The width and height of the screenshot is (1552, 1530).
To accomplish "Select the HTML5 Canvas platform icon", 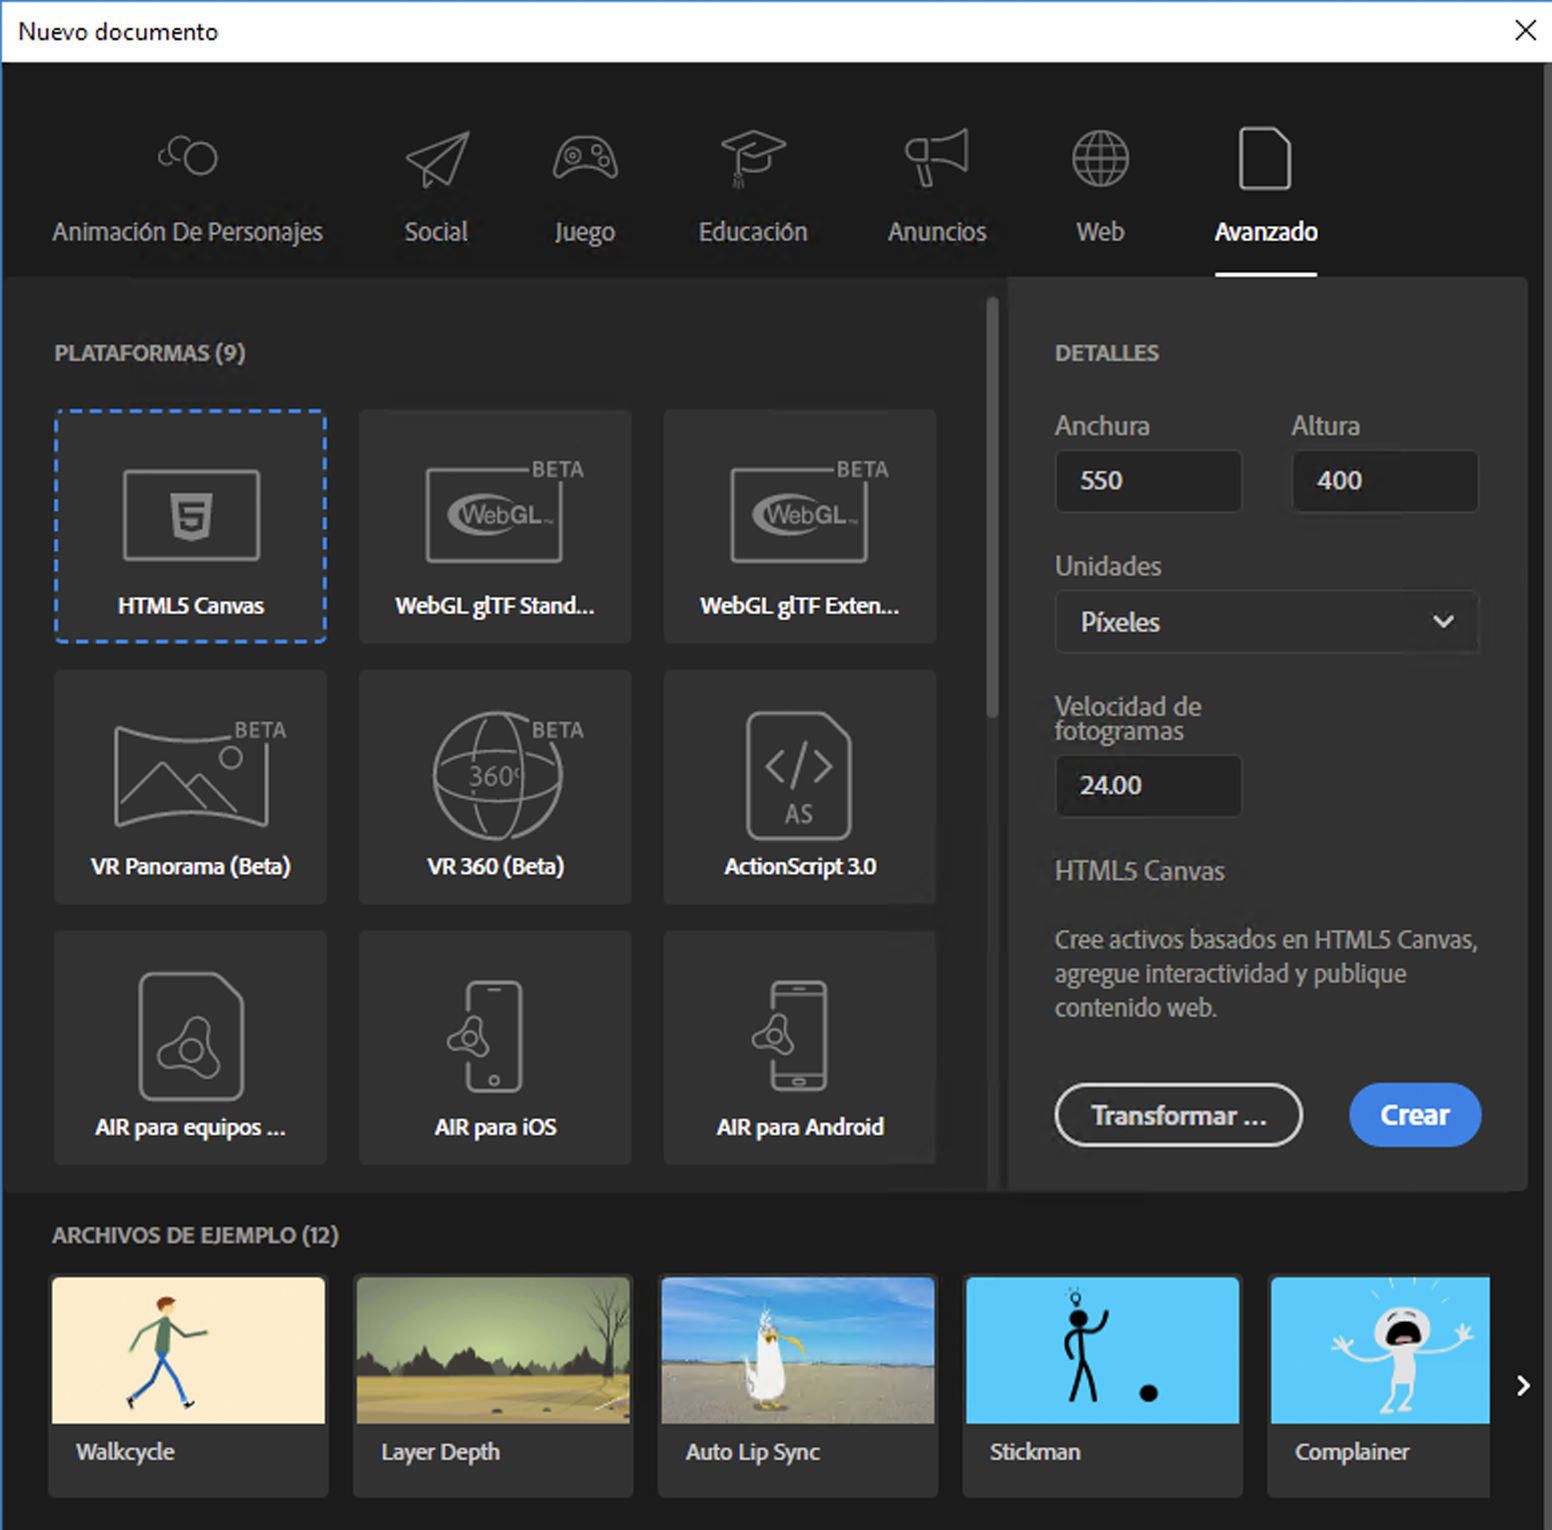I will (191, 515).
